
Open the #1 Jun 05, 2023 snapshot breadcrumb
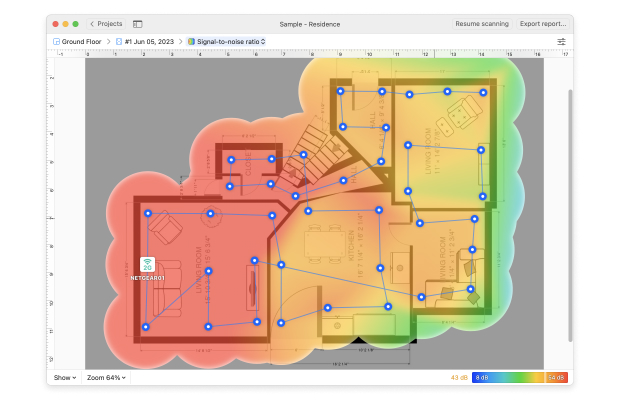149,42
